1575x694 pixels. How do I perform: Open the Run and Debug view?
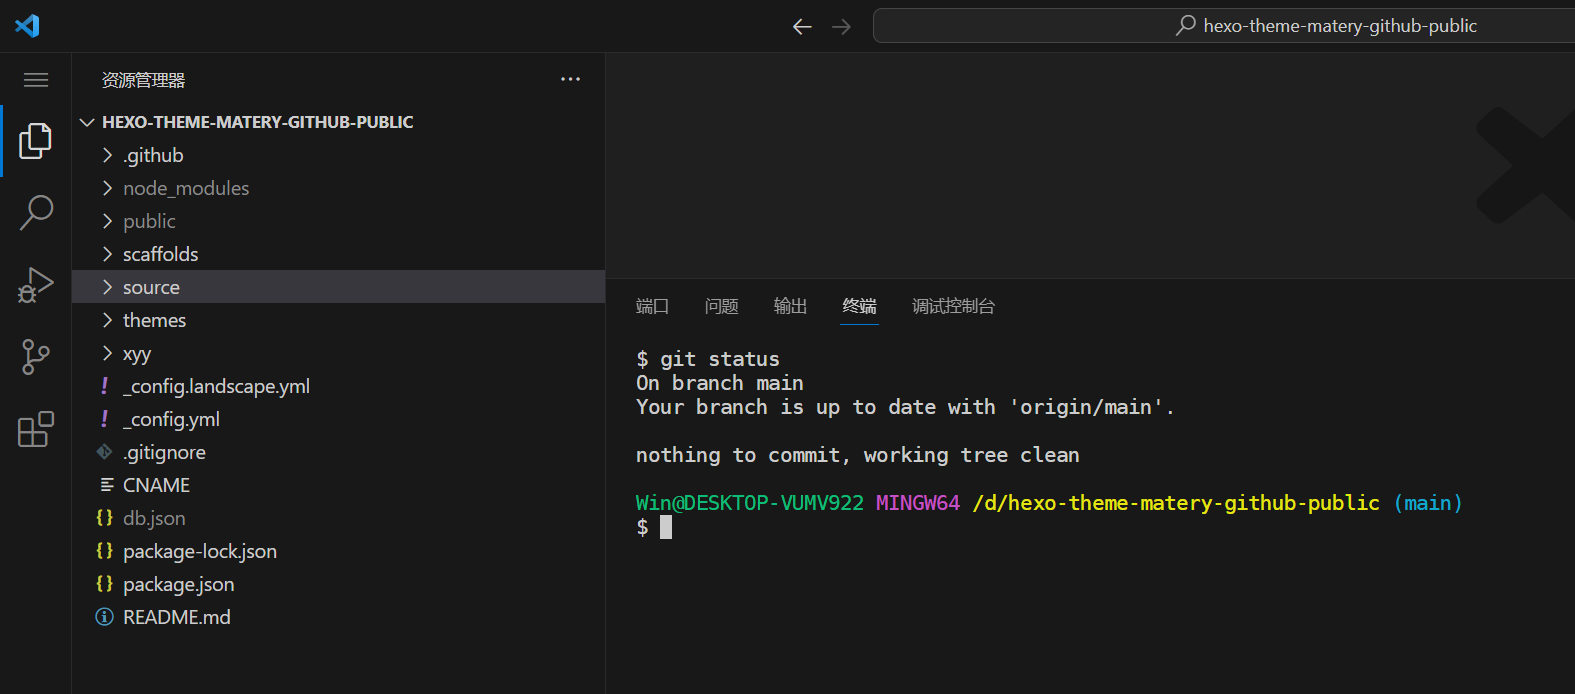tap(36, 285)
